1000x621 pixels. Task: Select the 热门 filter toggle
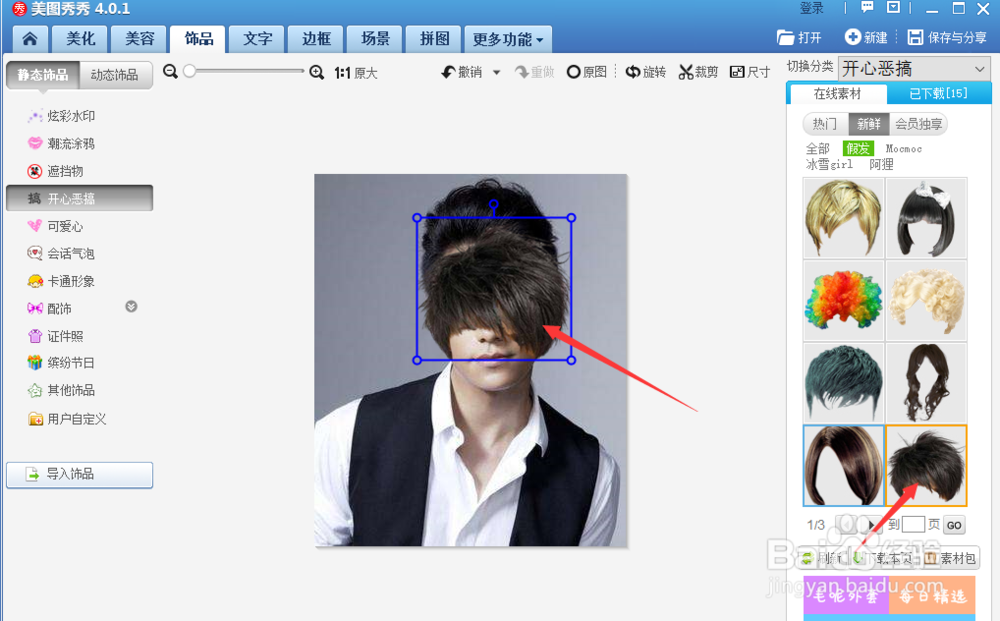tap(825, 124)
